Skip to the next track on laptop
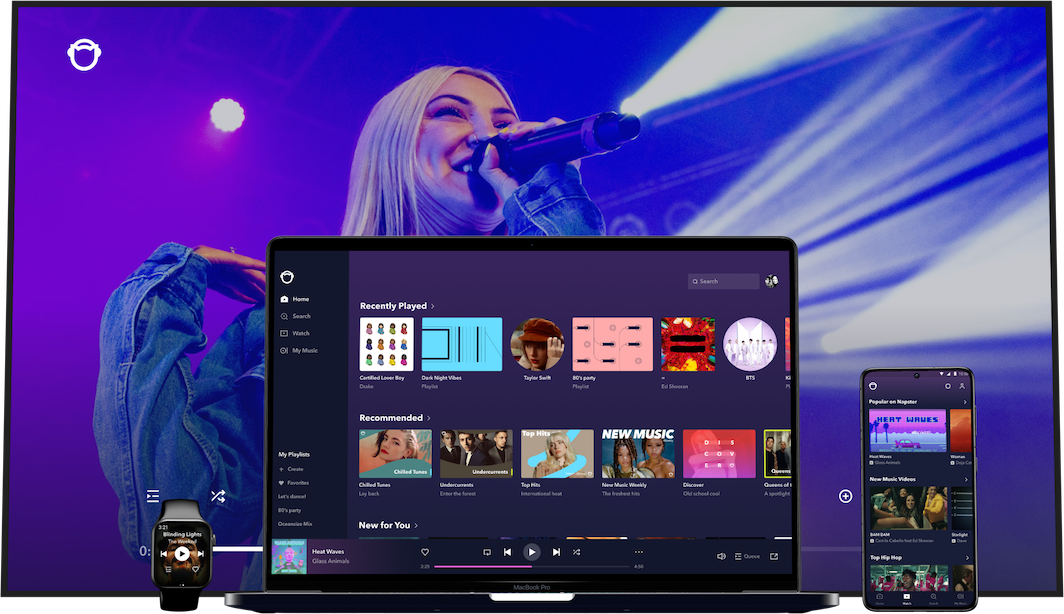Image resolution: width=1064 pixels, height=614 pixels. pos(556,552)
